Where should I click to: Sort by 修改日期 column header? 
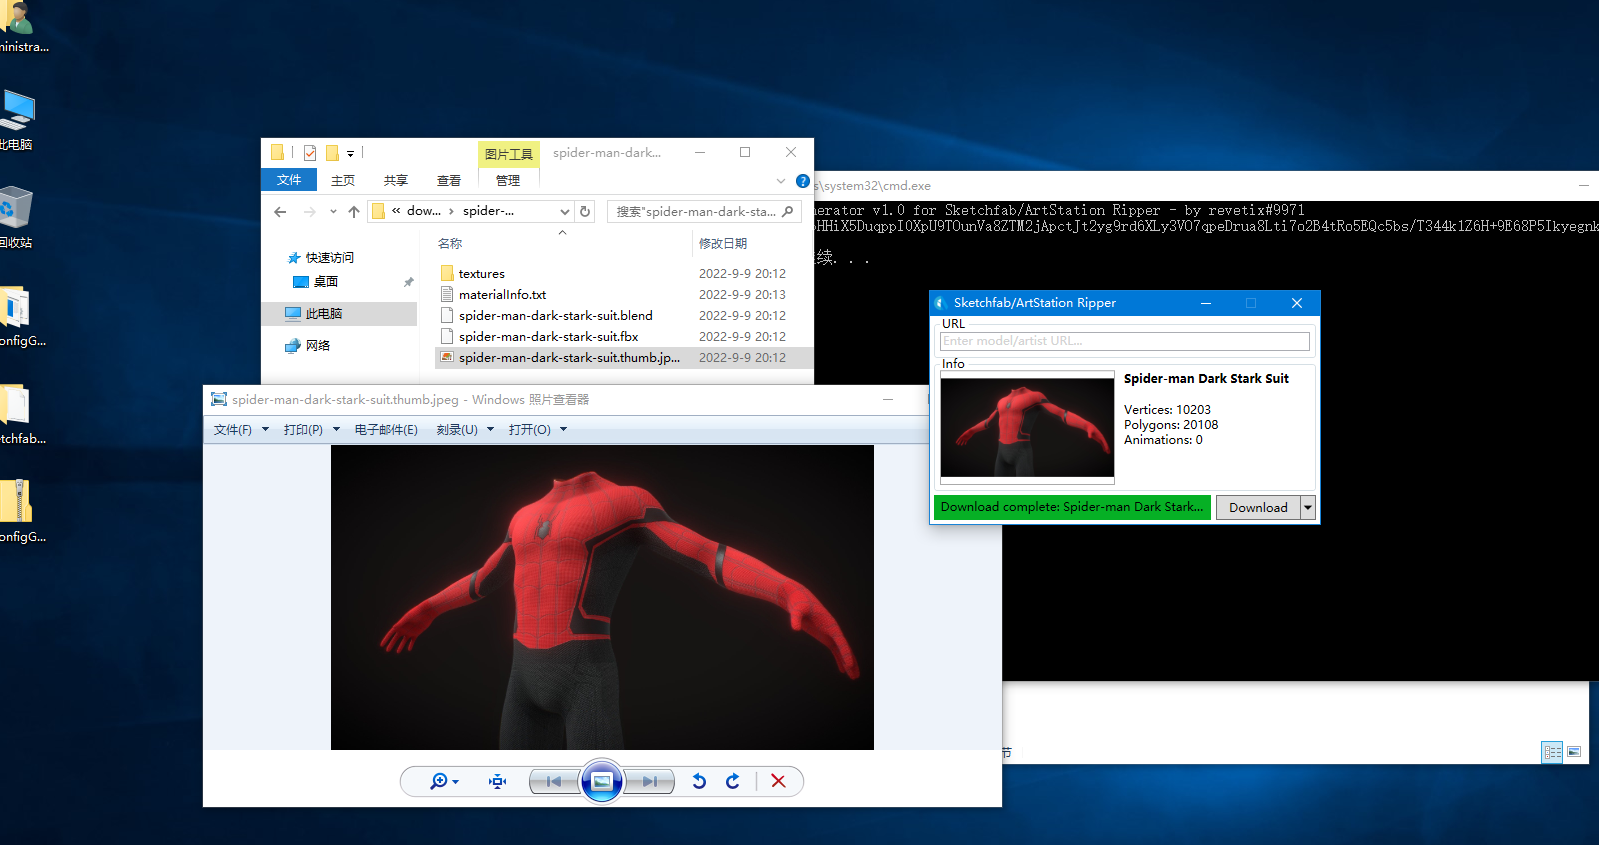723,244
